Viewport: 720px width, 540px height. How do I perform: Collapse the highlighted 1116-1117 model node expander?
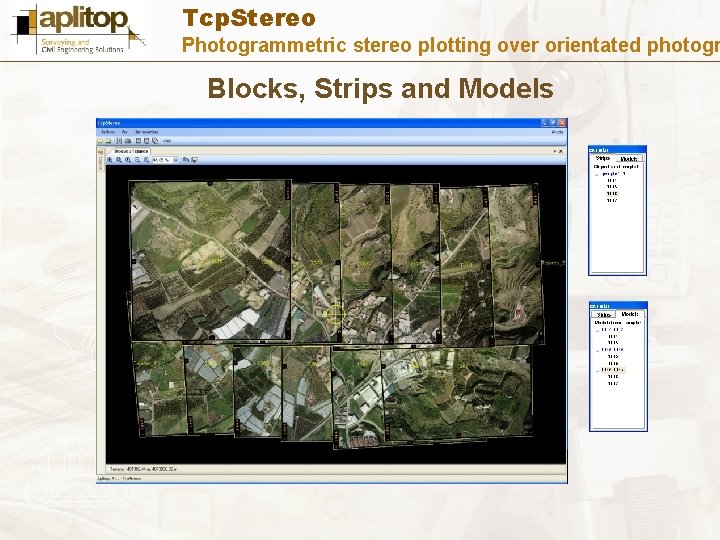(597, 371)
